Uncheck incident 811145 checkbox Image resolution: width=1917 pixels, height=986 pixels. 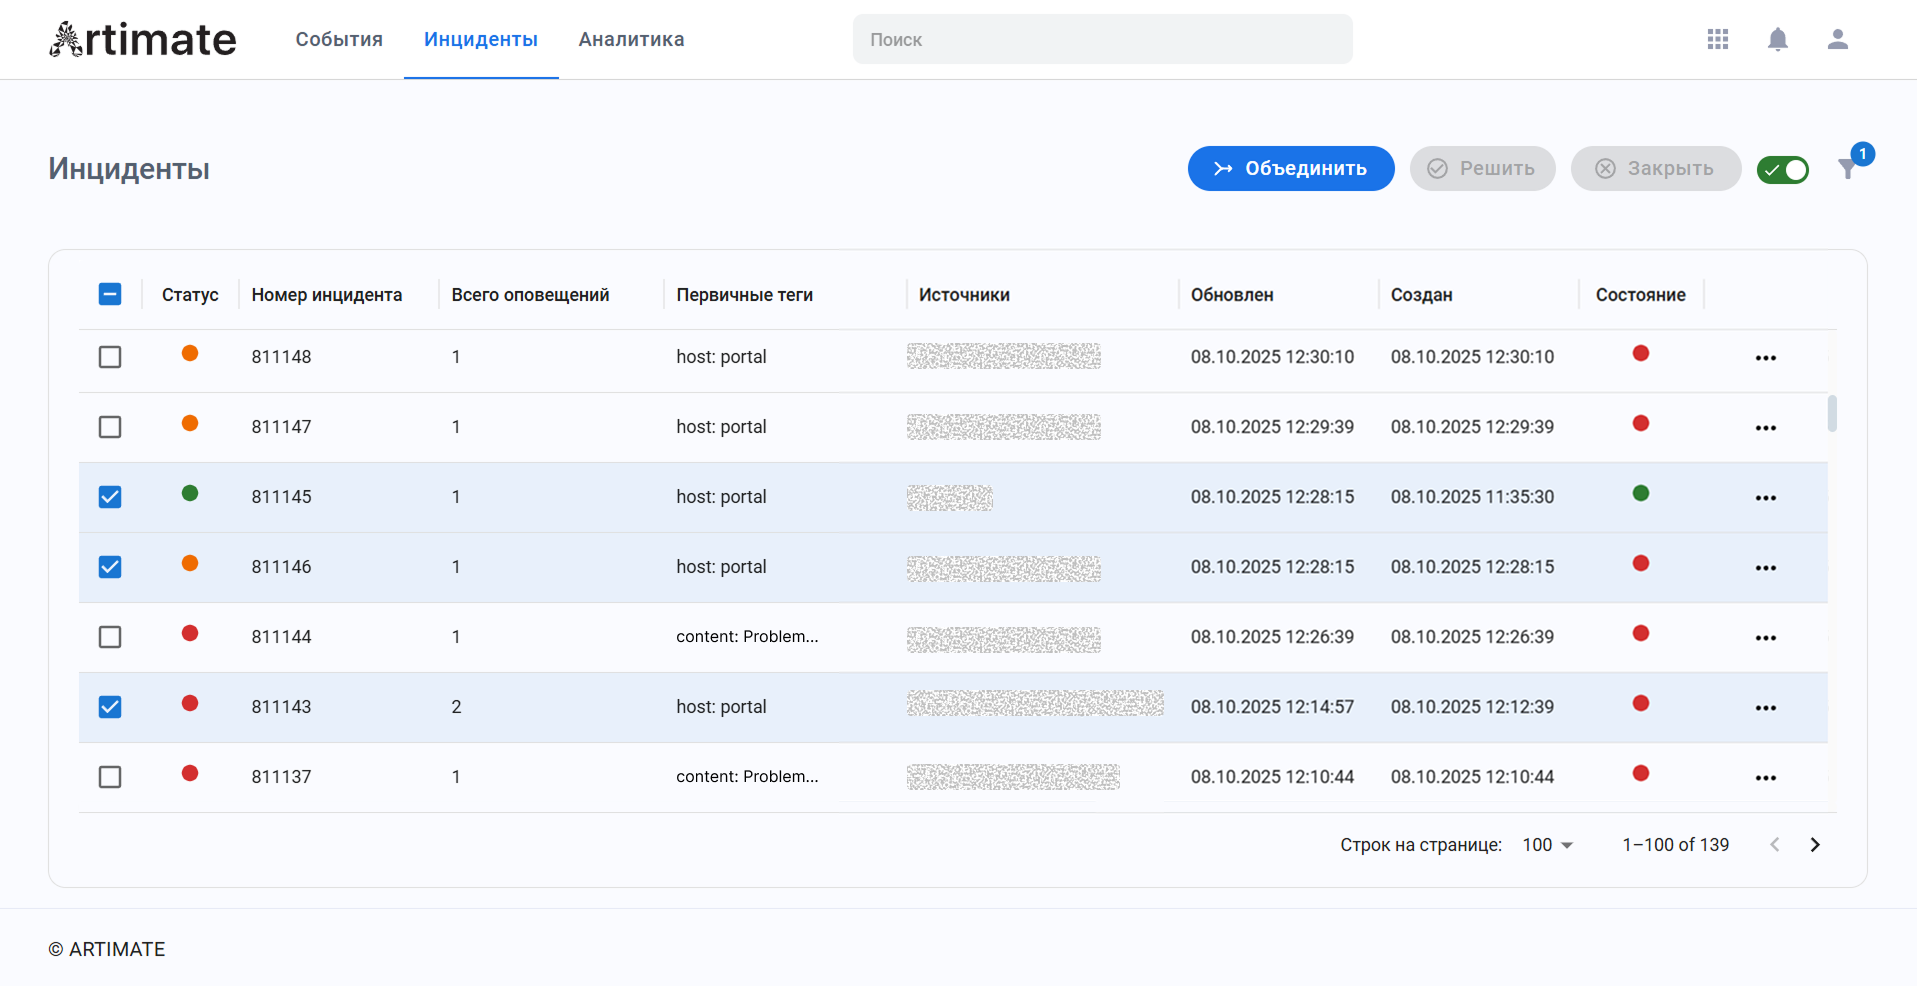tap(110, 497)
